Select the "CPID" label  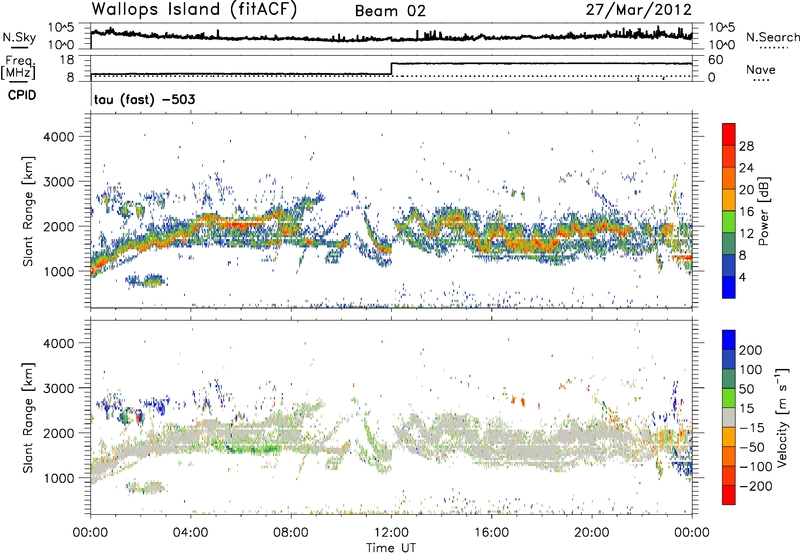pos(22,95)
